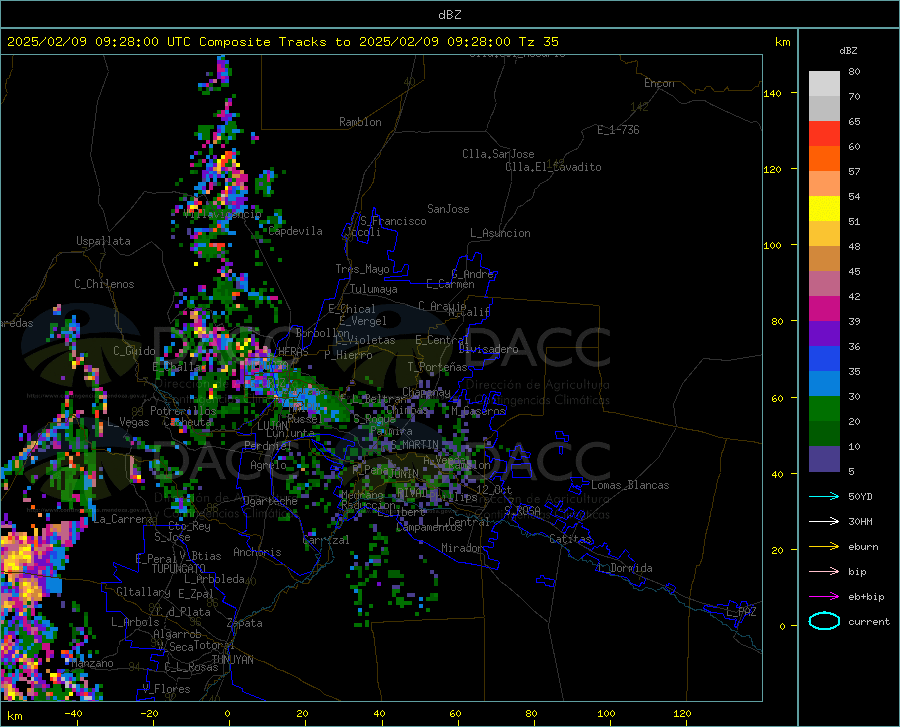Click the Mirador map label
900x727 pixels.
click(461, 548)
